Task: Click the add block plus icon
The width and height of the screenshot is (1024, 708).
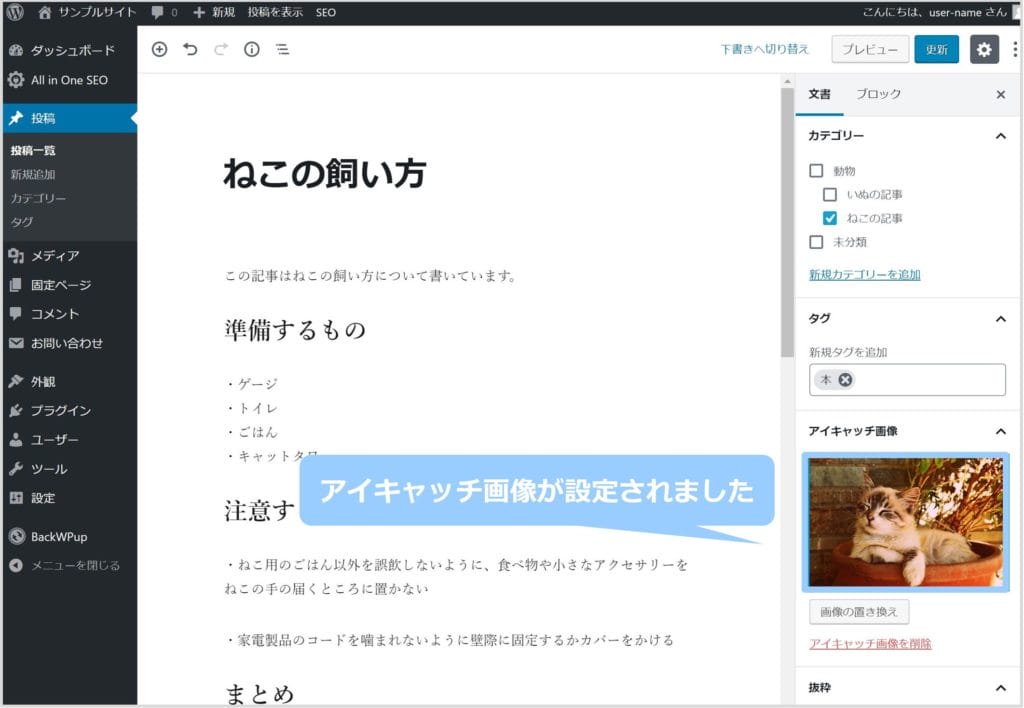Action: (159, 49)
